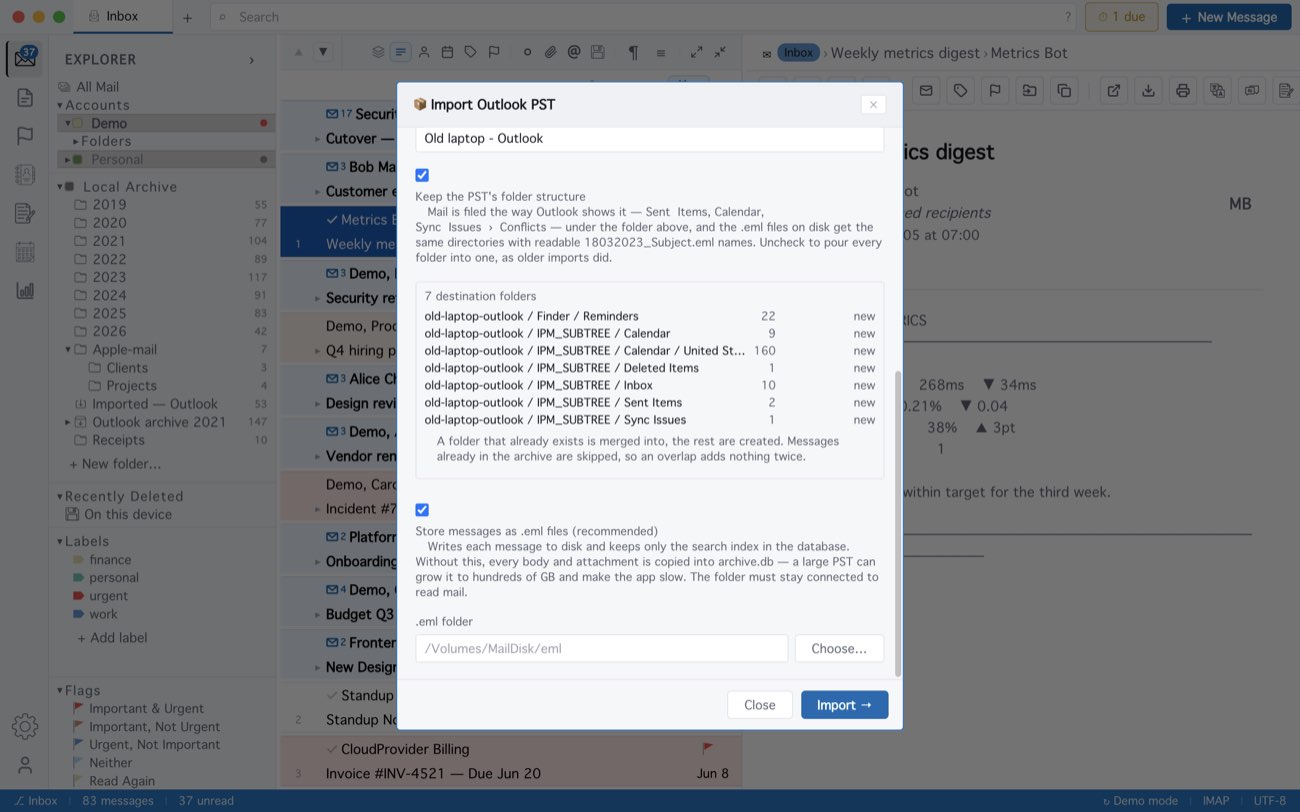Click the Close button in the dialog

760,705
